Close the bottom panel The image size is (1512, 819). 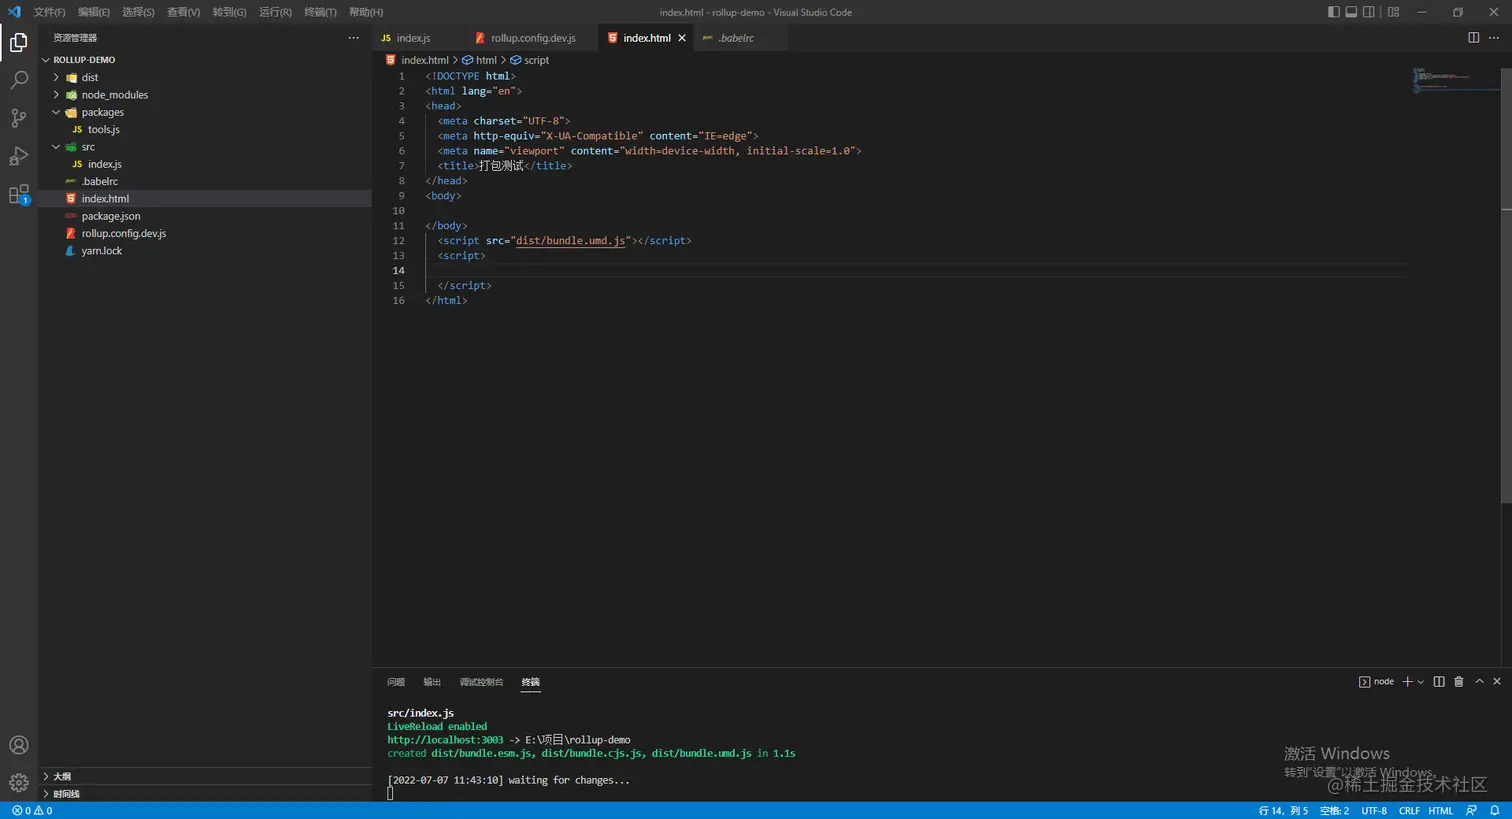click(1497, 682)
